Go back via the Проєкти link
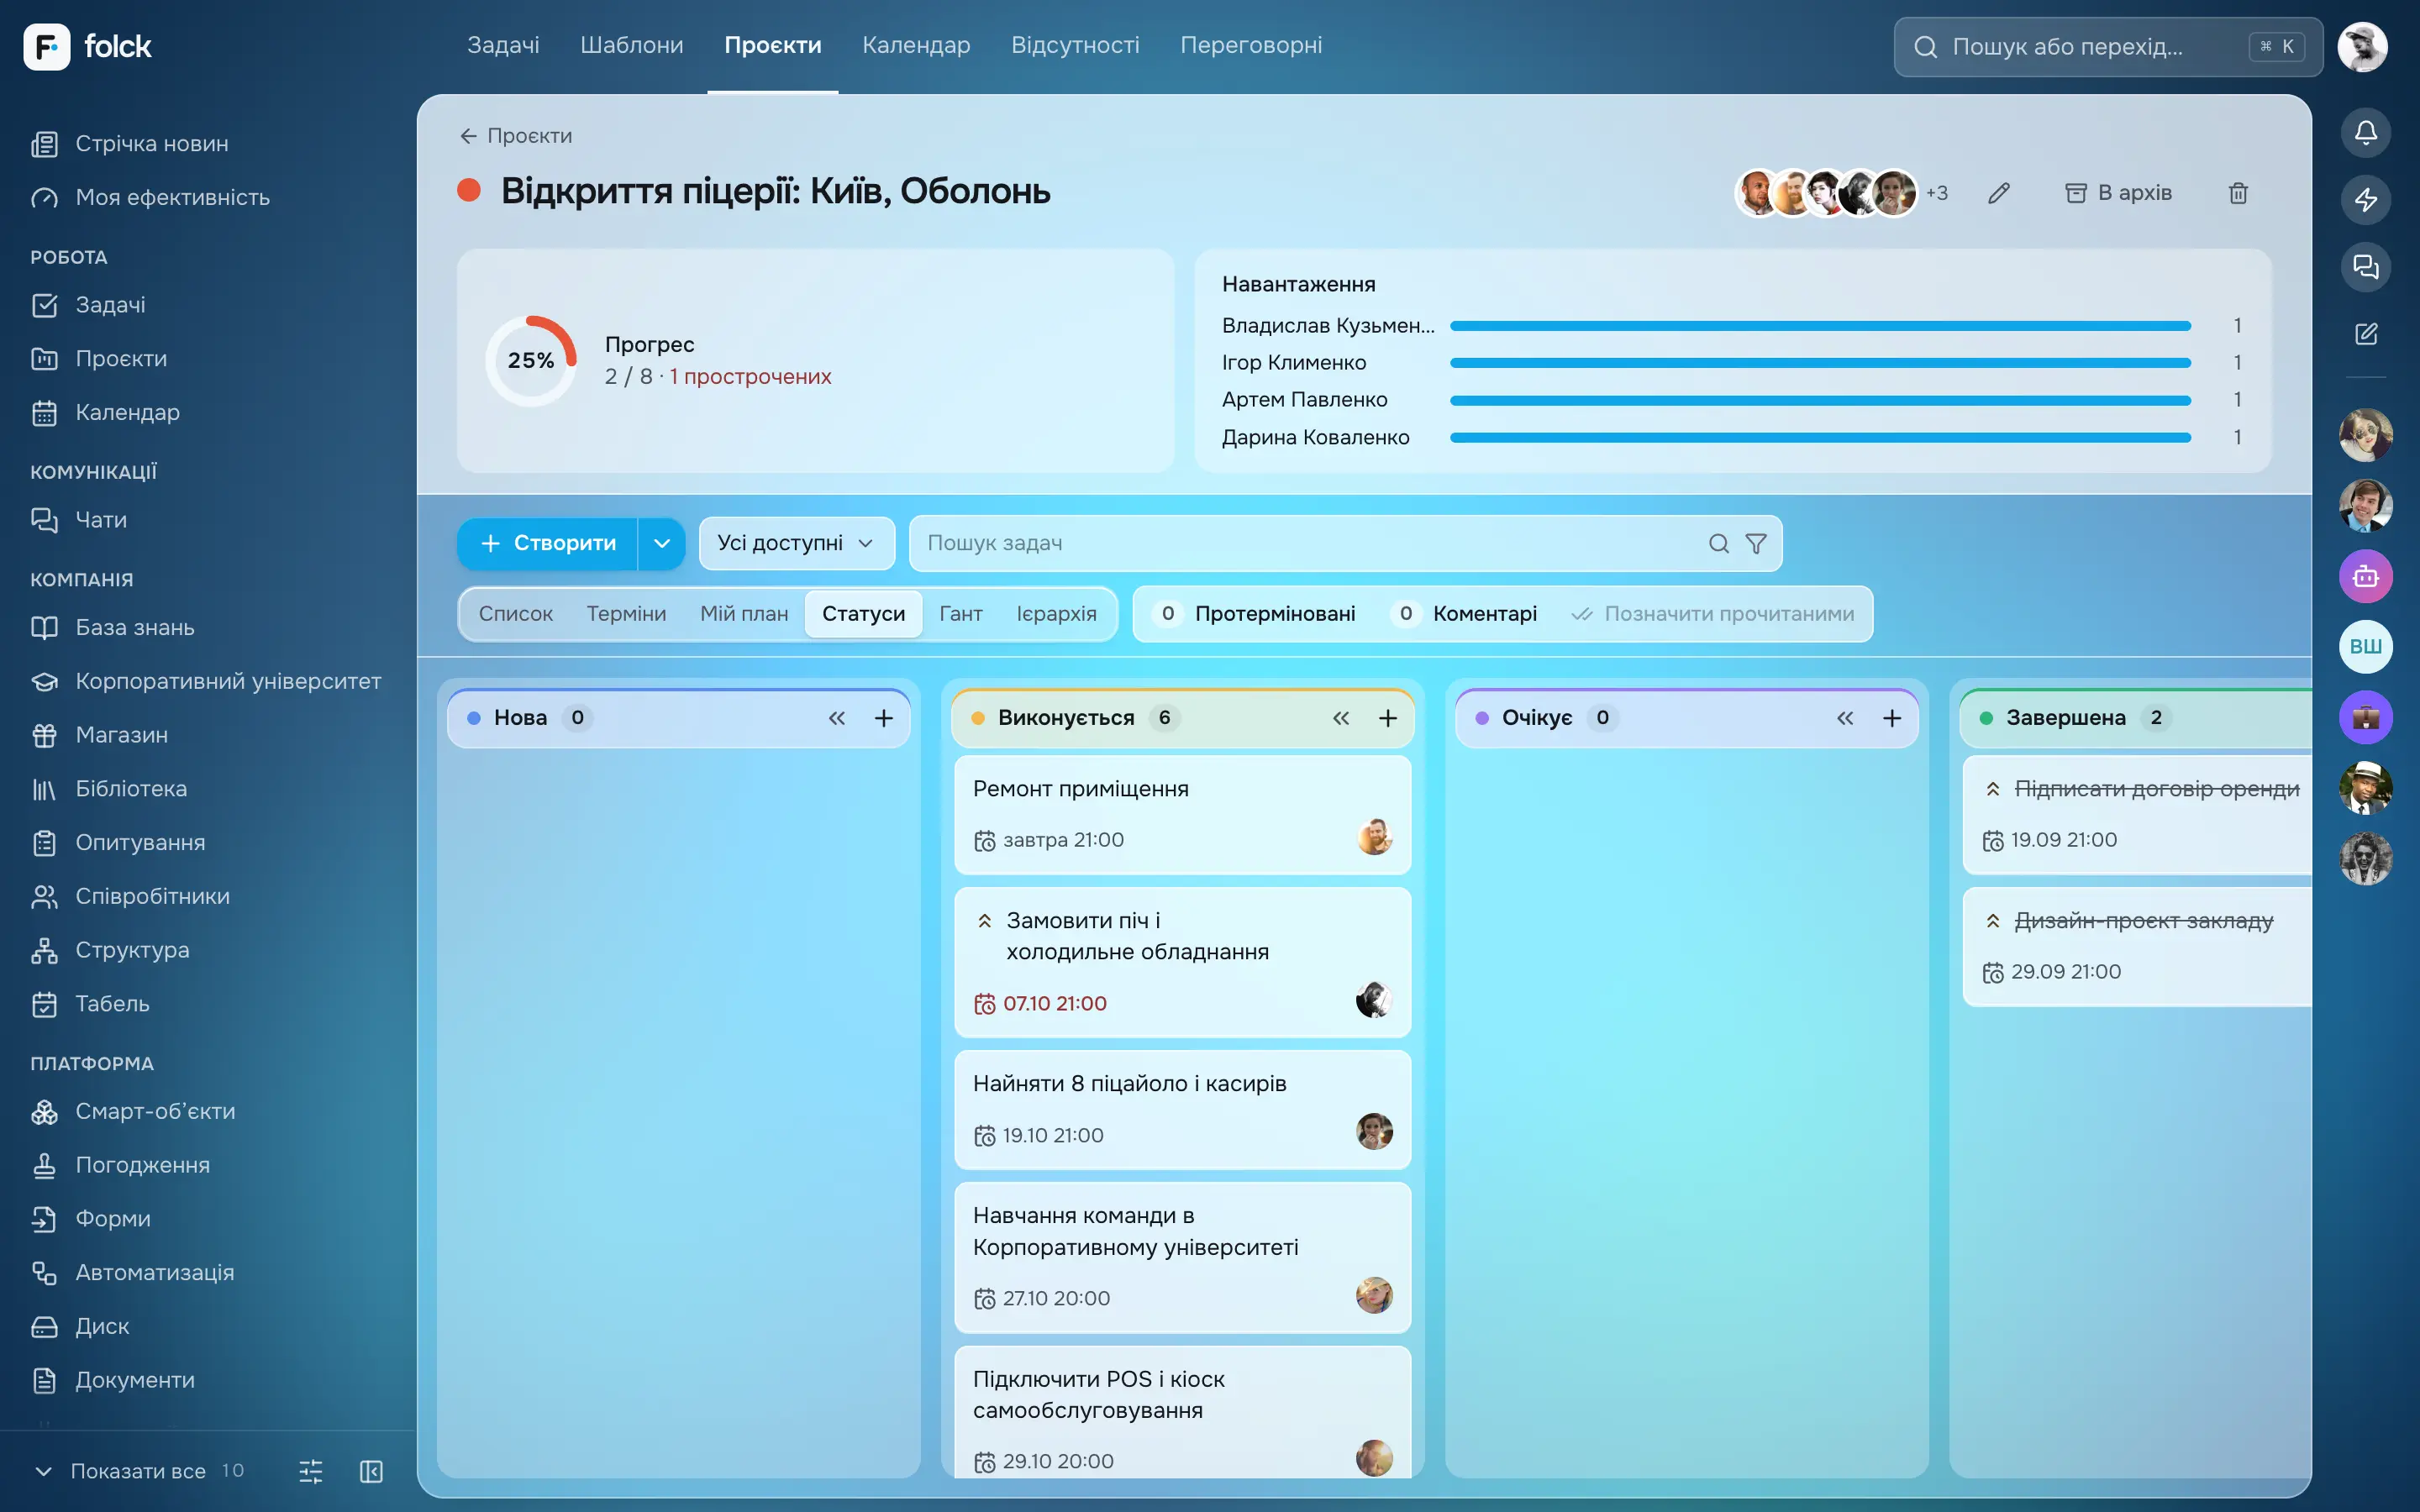This screenshot has height=1512, width=2420. pyautogui.click(x=515, y=135)
